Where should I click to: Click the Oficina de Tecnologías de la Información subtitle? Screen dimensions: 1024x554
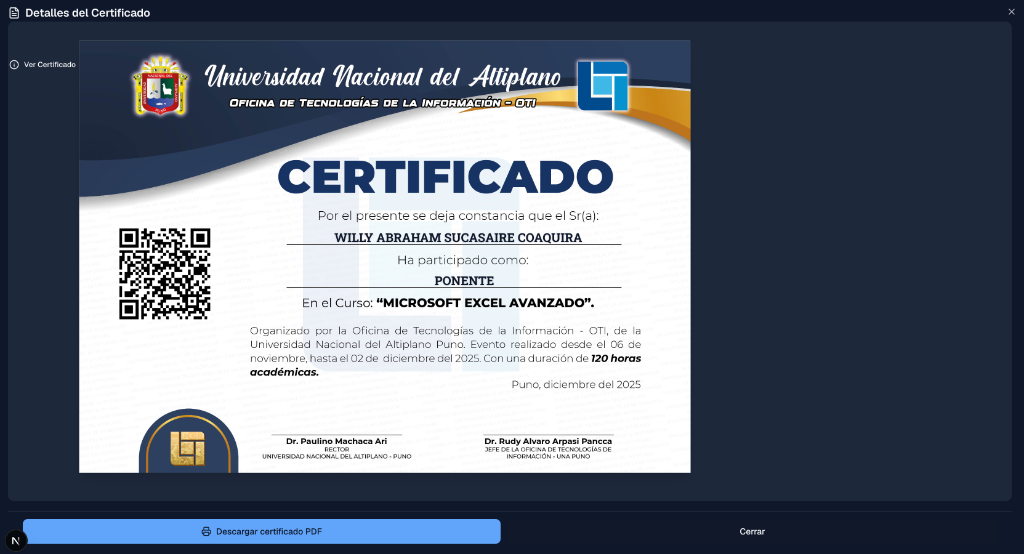click(383, 103)
